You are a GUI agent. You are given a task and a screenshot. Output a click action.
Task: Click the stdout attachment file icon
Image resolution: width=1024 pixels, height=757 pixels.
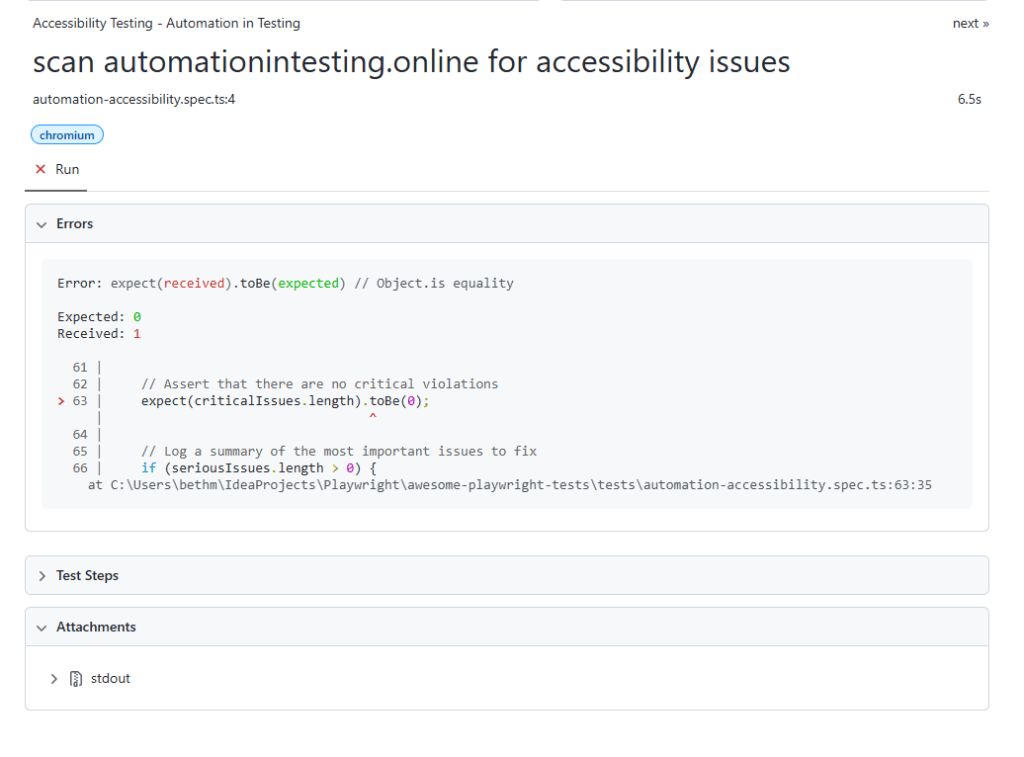pos(76,679)
